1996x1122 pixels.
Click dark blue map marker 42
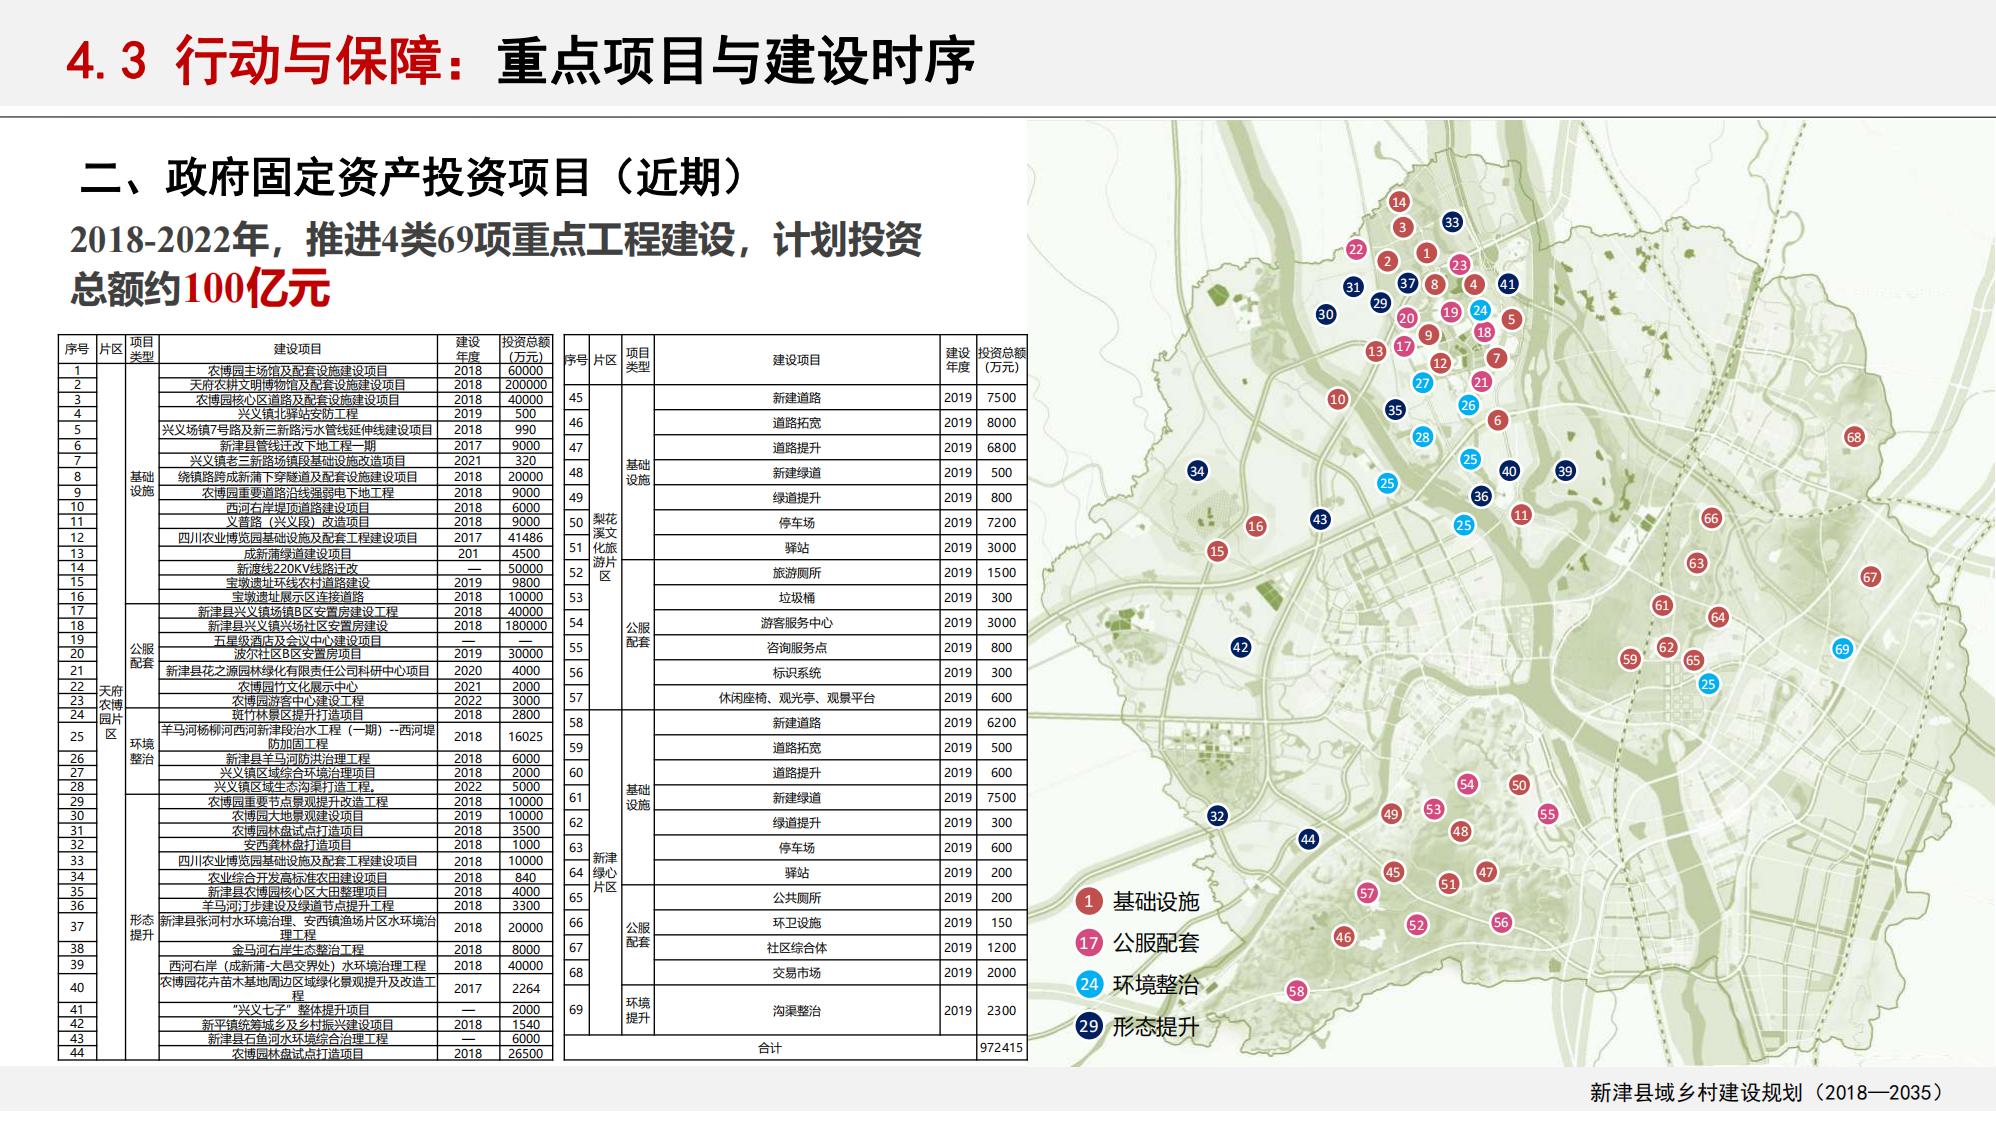coord(1241,647)
